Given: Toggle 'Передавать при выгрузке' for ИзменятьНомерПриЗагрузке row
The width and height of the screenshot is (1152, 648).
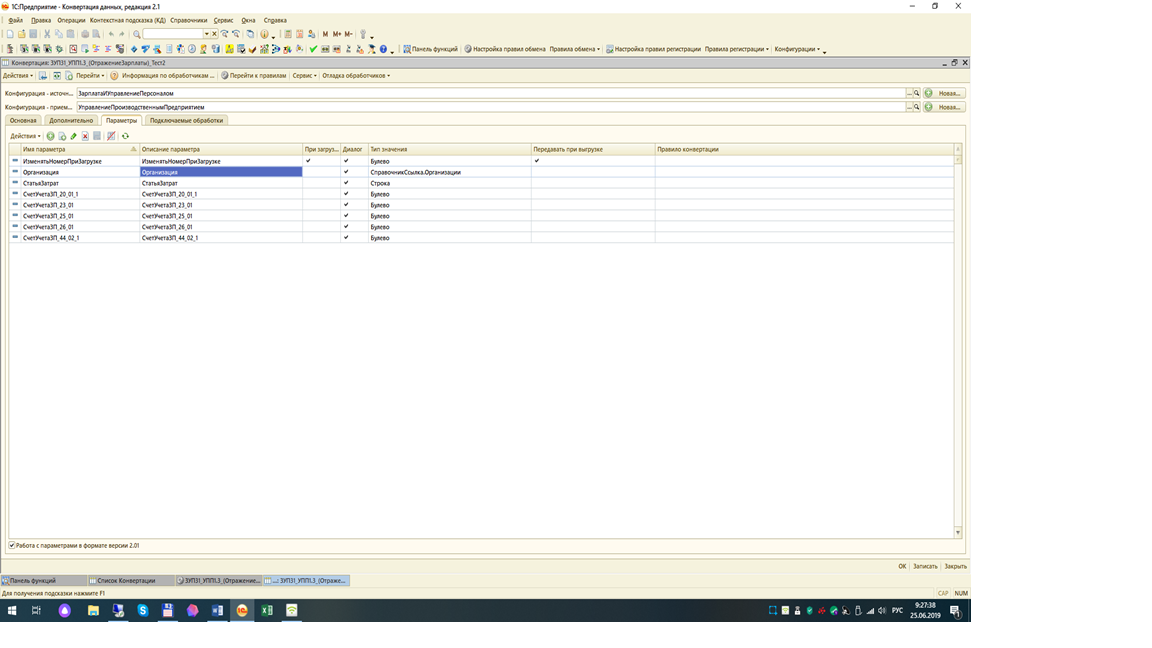Looking at the screenshot, I should tap(537, 161).
